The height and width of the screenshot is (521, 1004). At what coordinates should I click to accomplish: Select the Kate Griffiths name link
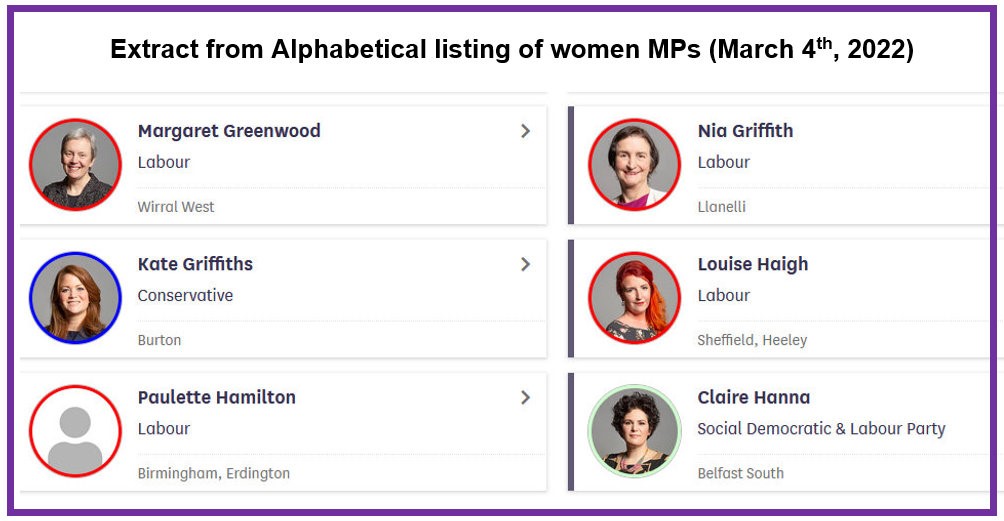click(x=195, y=264)
